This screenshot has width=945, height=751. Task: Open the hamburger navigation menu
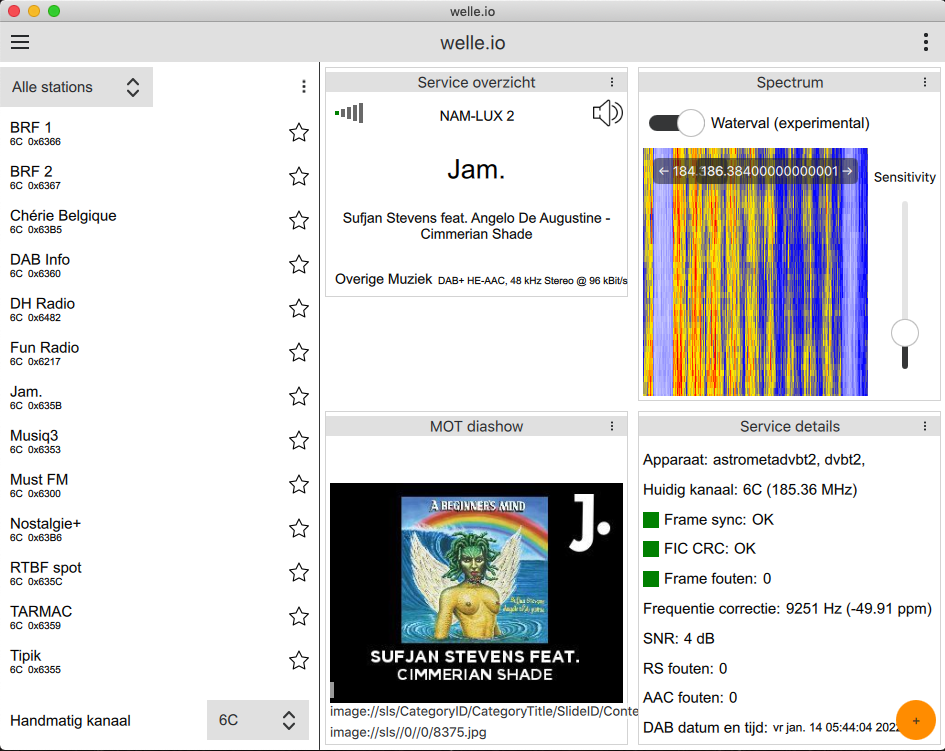(x=20, y=42)
